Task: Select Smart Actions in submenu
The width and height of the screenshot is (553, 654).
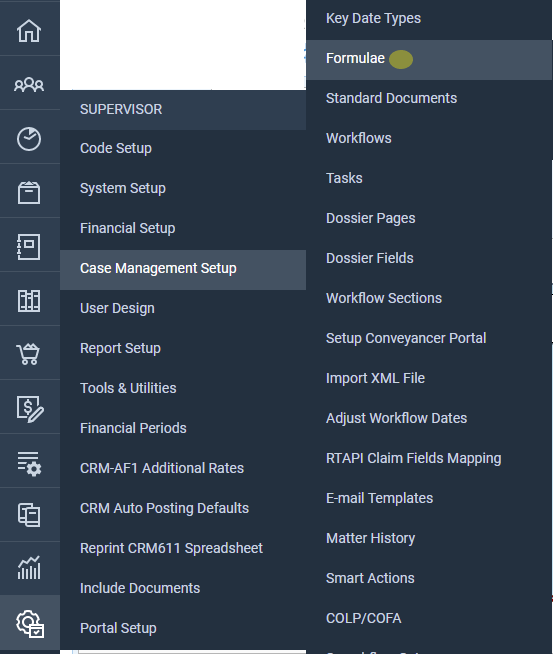Action: [x=429, y=579]
